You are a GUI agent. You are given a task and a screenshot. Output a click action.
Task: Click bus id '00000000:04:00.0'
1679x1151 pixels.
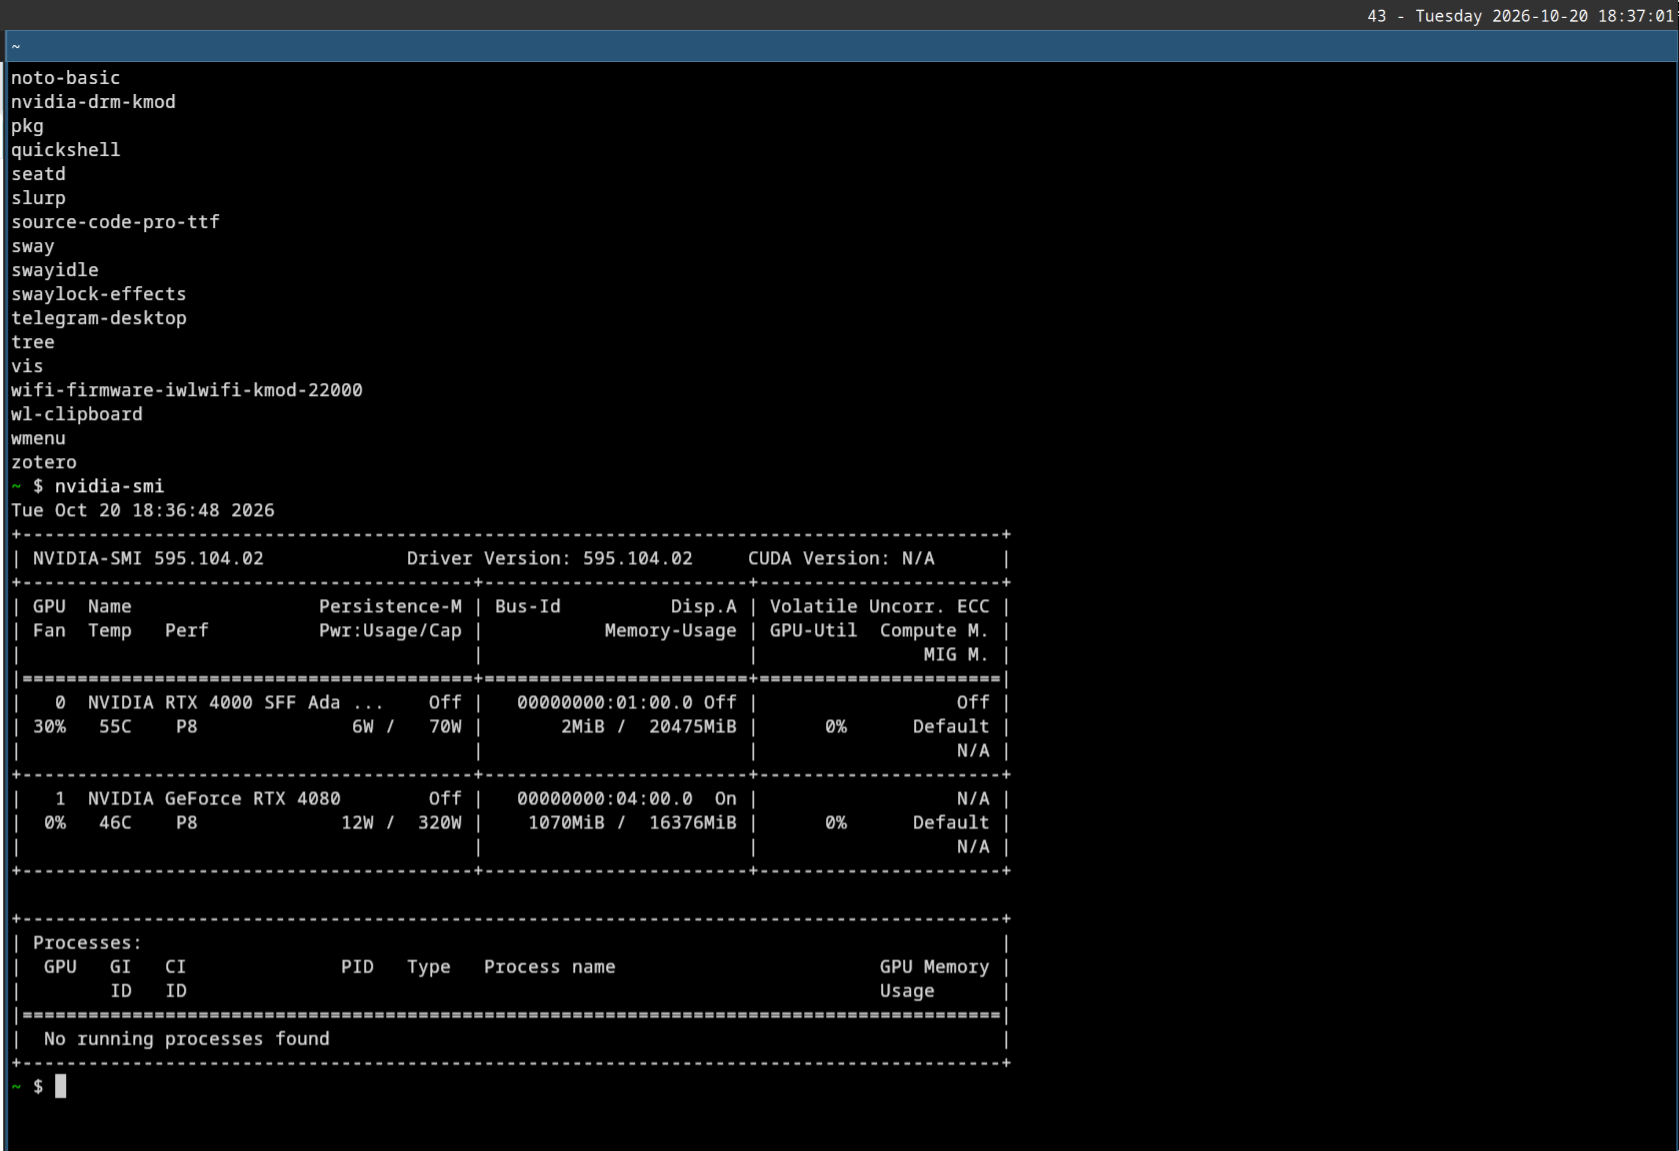[x=605, y=798]
